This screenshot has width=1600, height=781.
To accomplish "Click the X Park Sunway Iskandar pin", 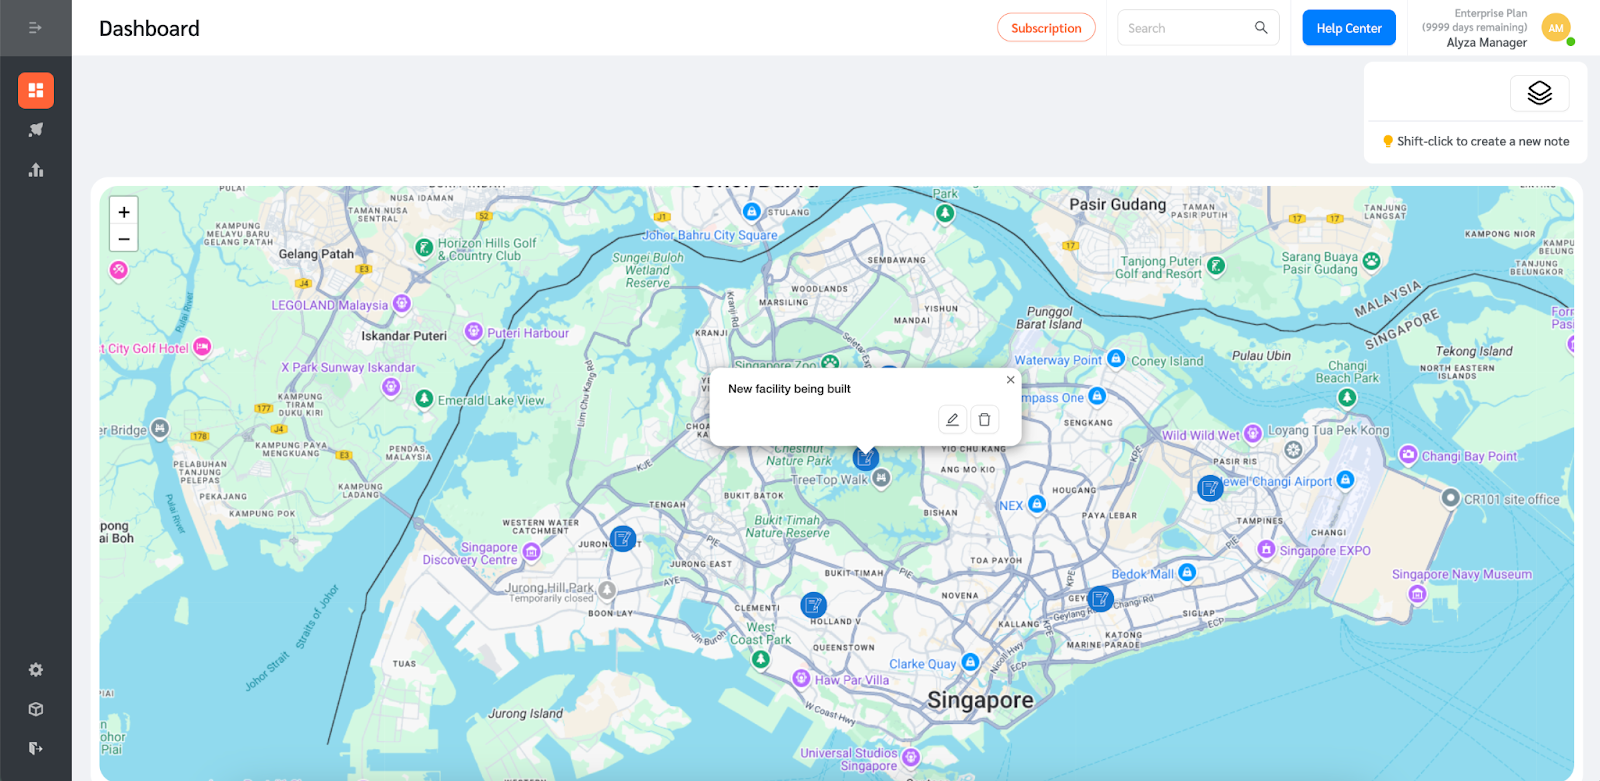I will 391,386.
